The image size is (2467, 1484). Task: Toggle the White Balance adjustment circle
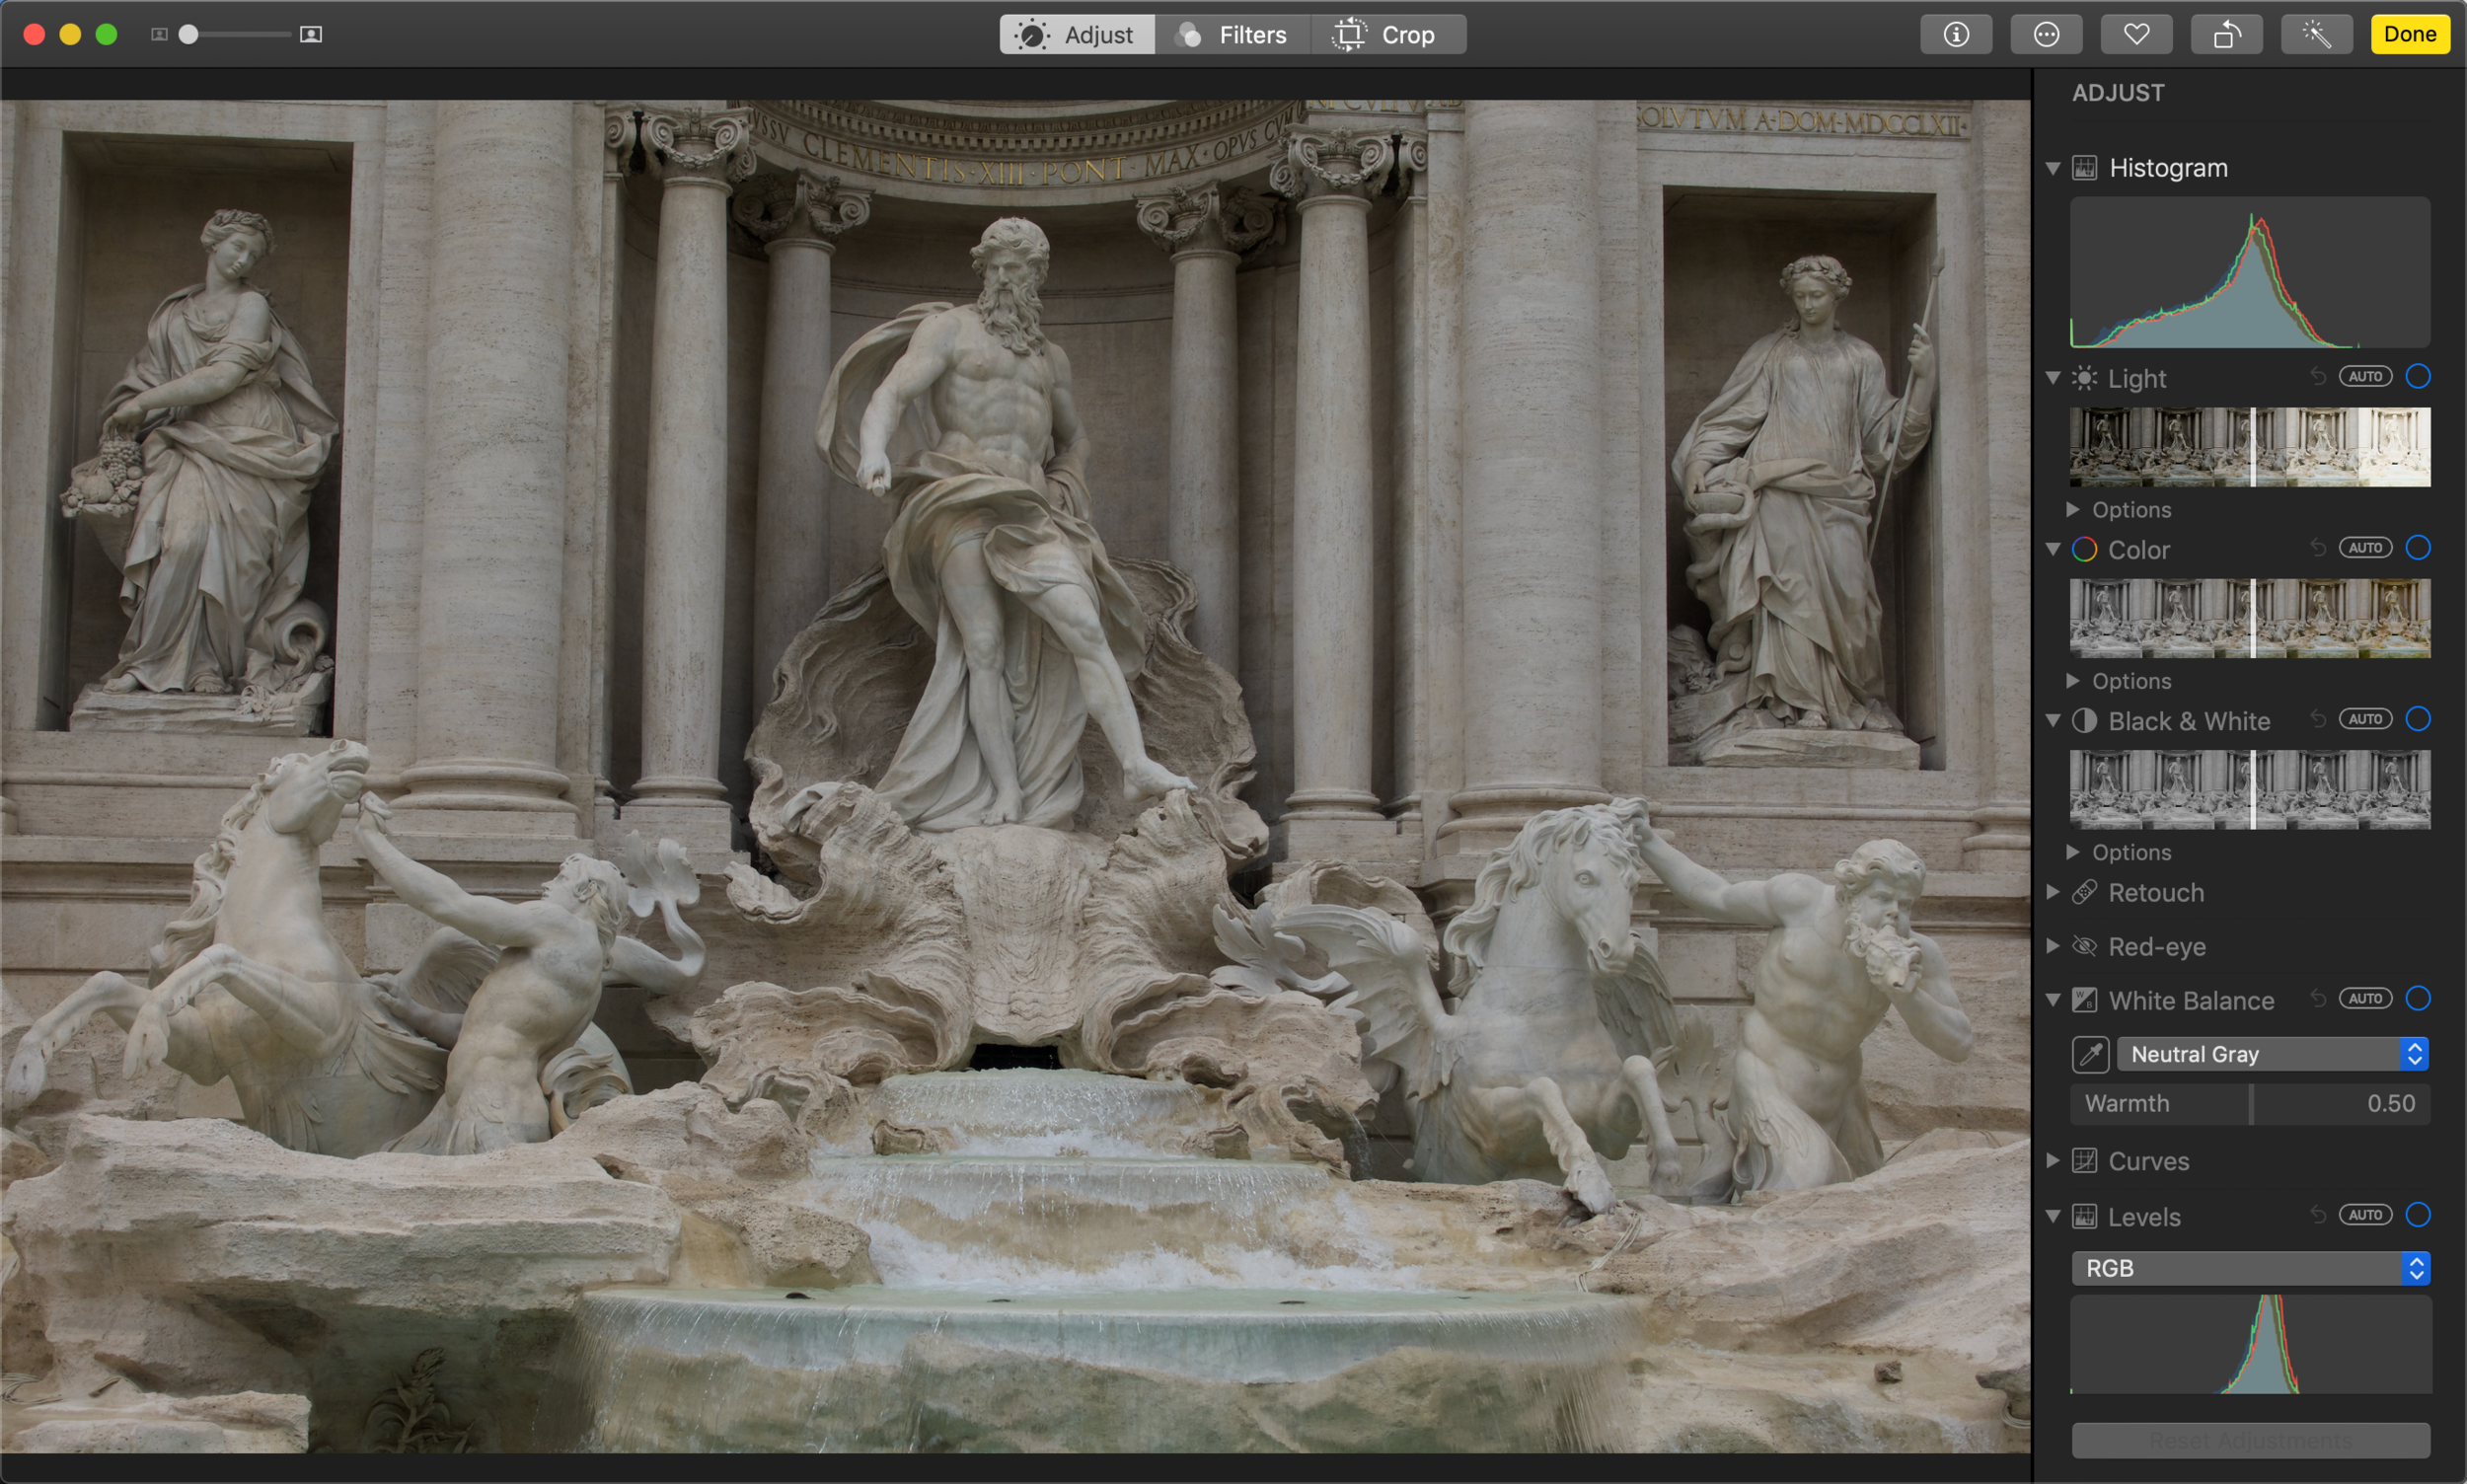2418,999
